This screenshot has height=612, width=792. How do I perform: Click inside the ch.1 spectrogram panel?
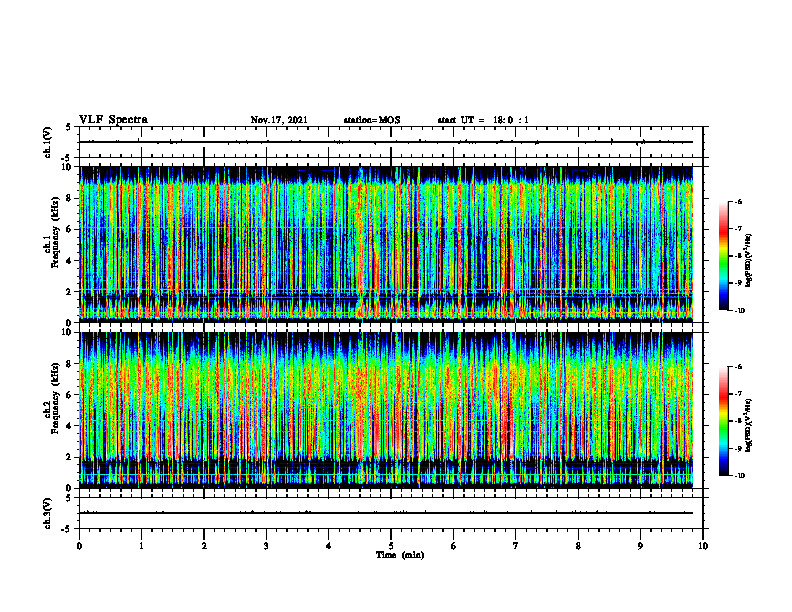(x=386, y=244)
